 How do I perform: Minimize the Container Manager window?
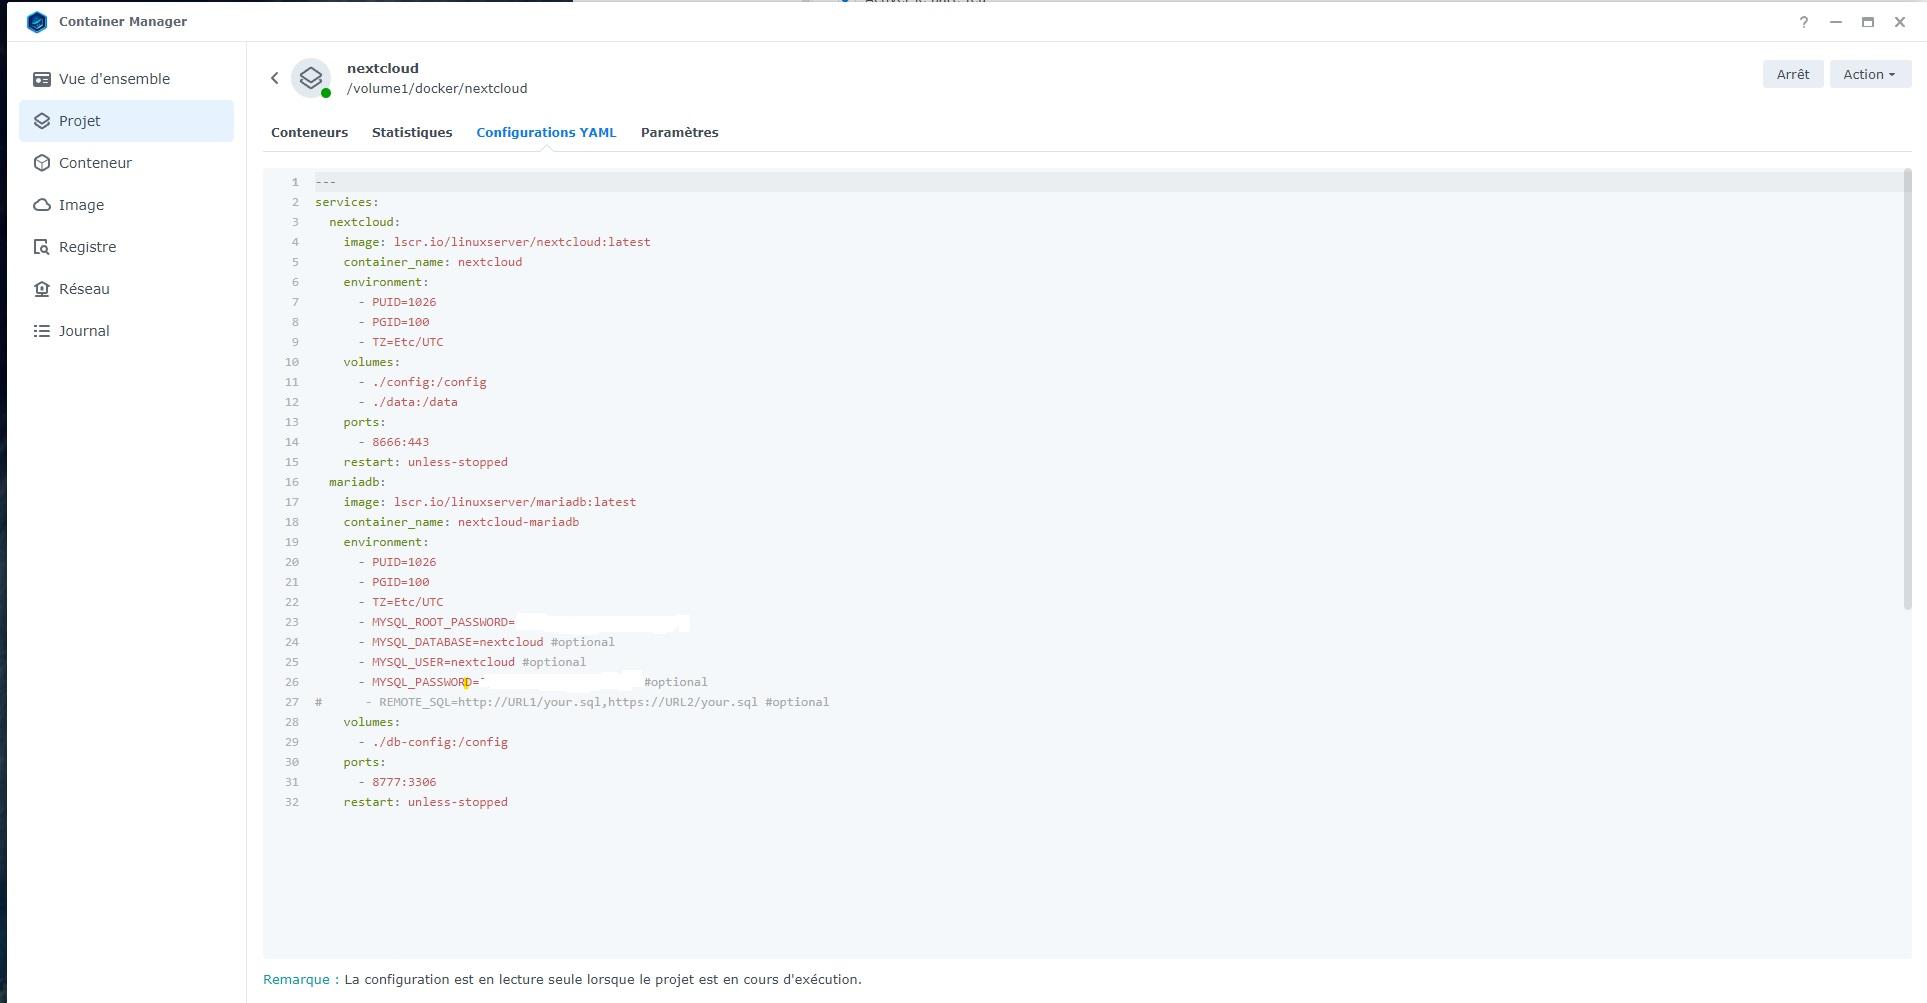coord(1836,22)
